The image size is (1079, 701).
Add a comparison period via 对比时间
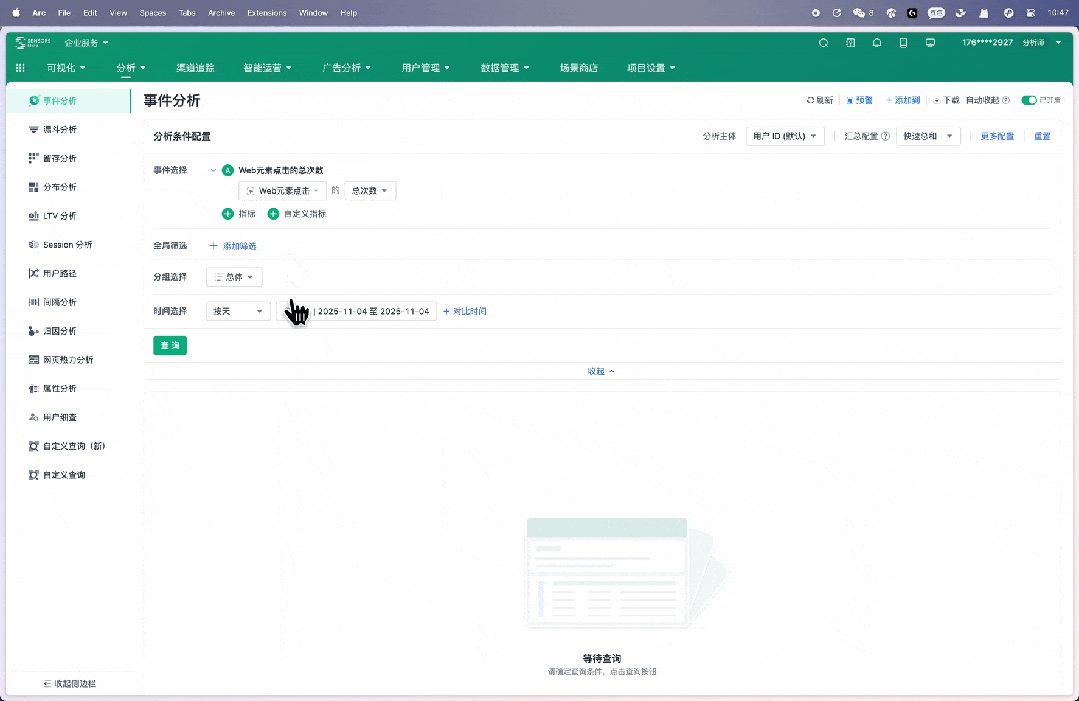click(464, 311)
